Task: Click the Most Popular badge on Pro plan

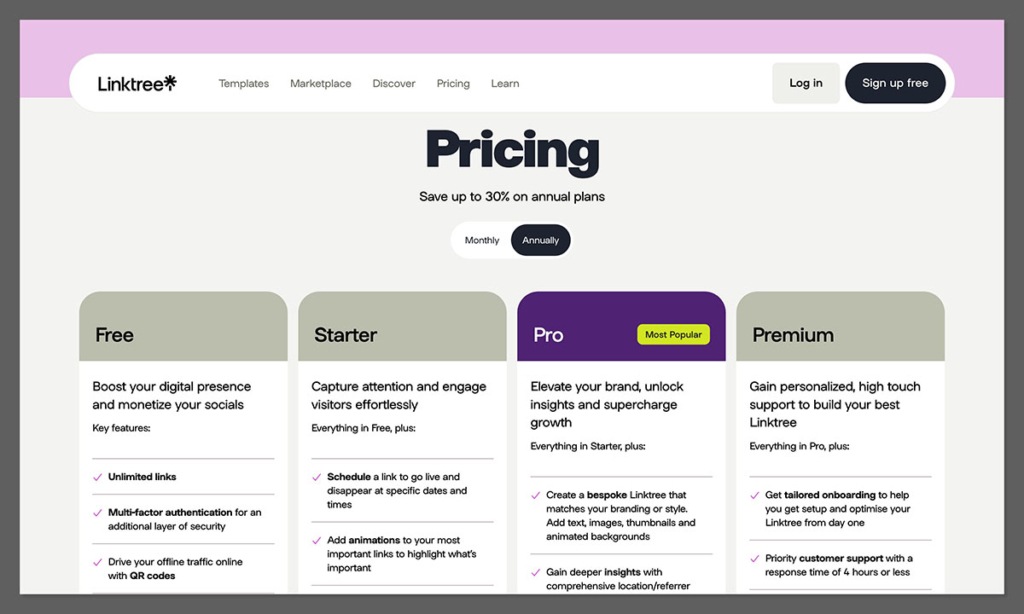Action: pyautogui.click(x=674, y=334)
